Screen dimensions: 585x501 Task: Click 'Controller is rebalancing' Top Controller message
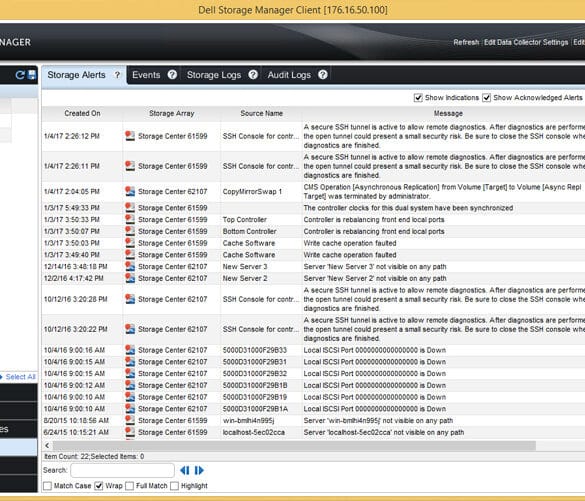(x=374, y=219)
